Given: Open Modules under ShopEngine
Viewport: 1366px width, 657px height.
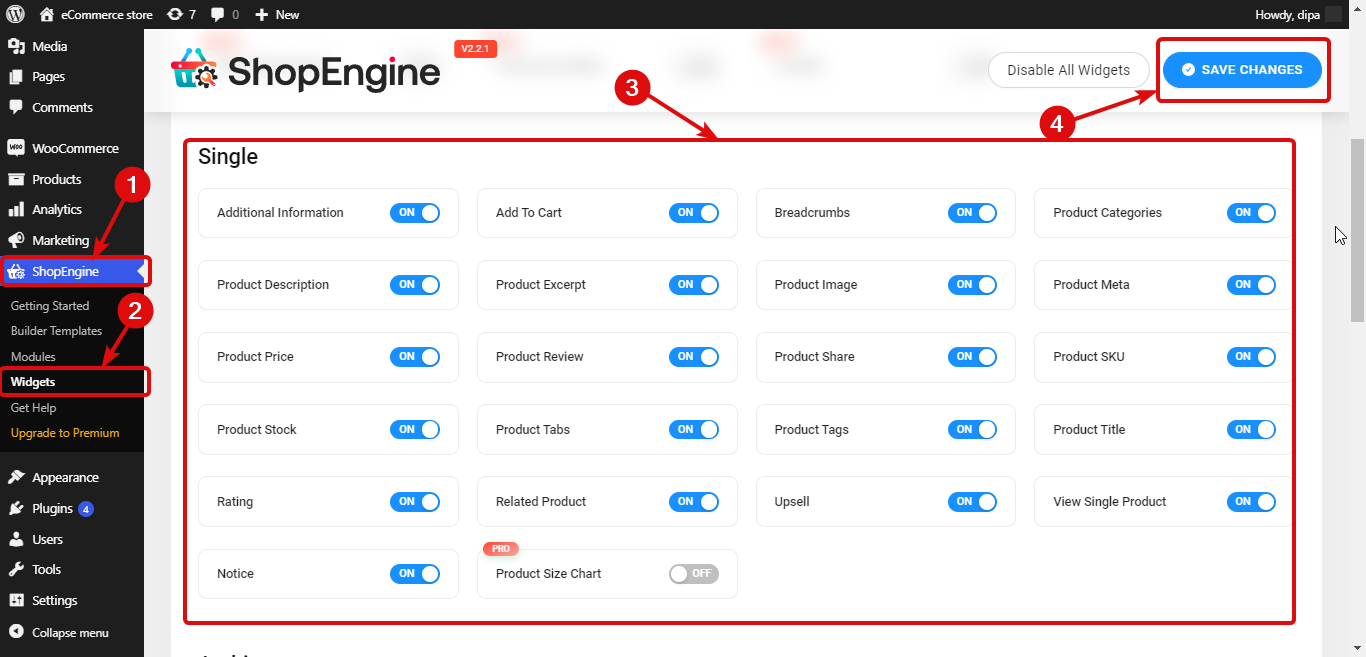Looking at the screenshot, I should 32,356.
